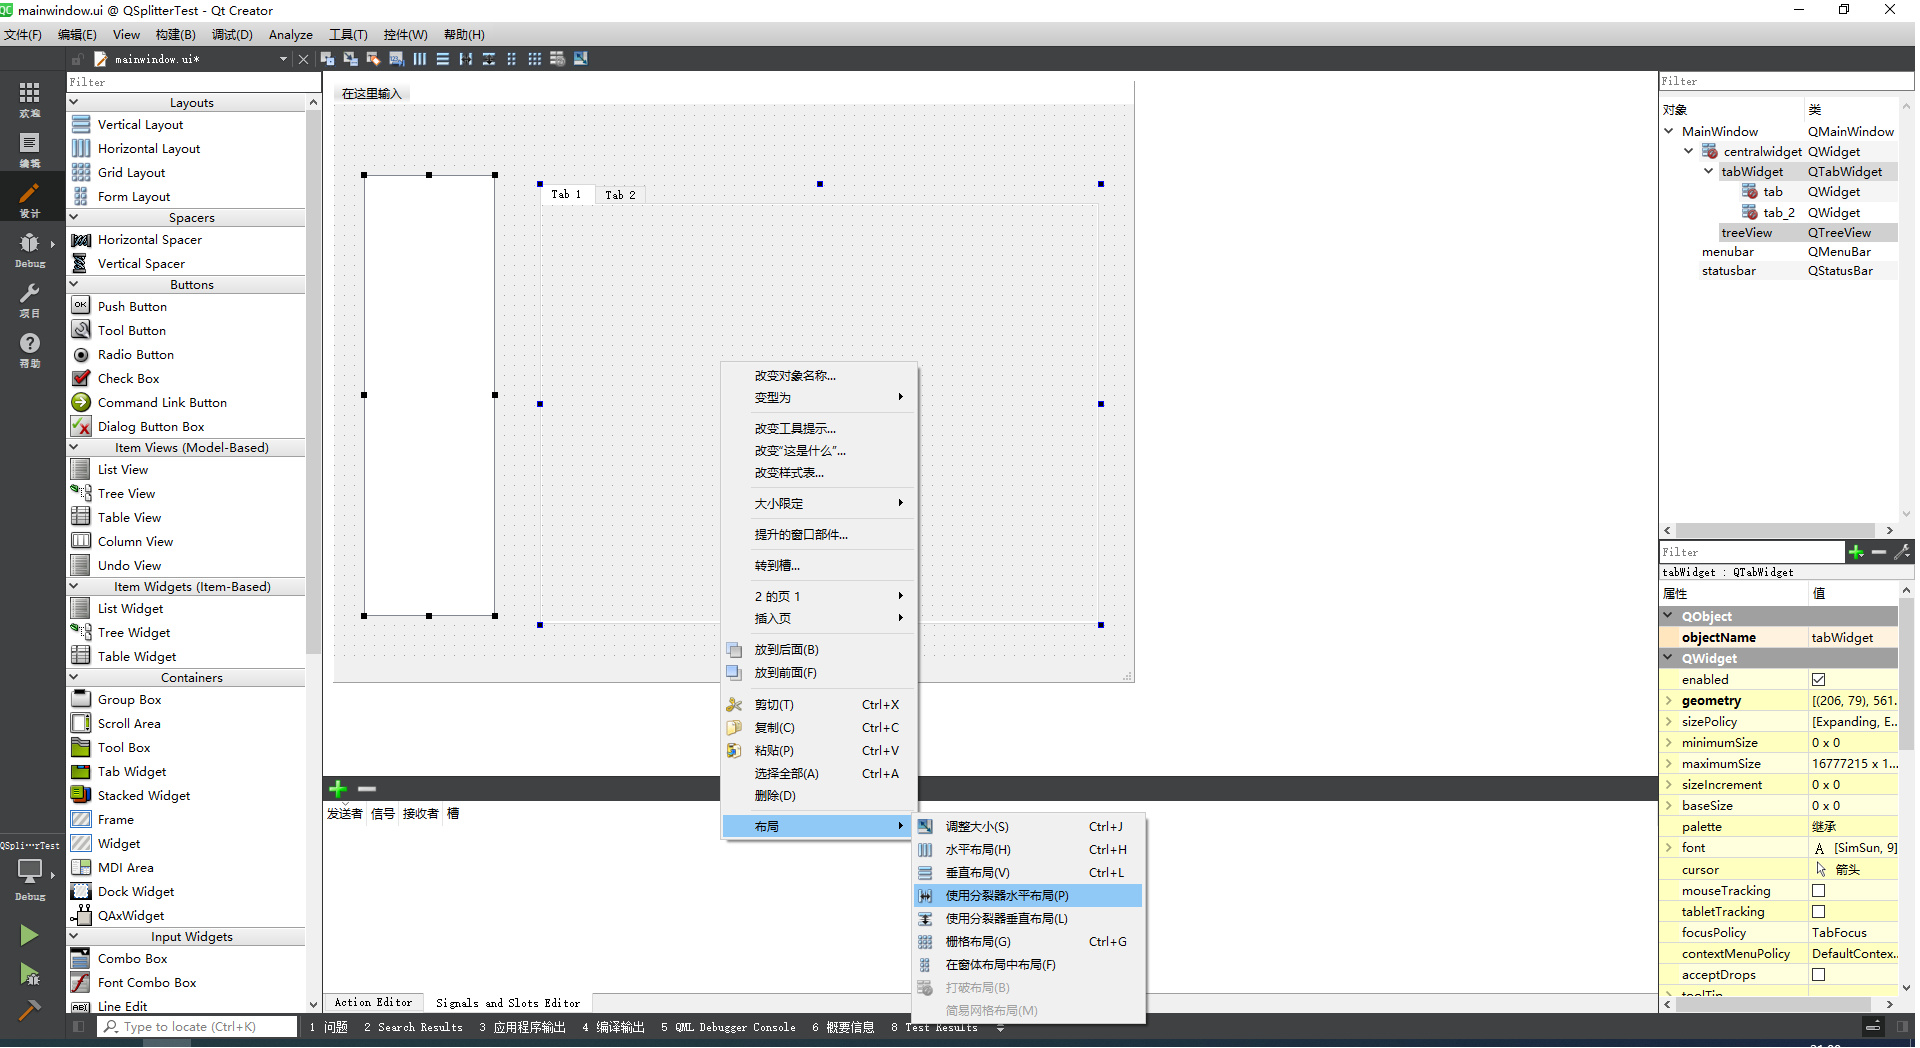Expand the sizePolicy property row
The width and height of the screenshot is (1920, 1048).
coord(1669,722)
